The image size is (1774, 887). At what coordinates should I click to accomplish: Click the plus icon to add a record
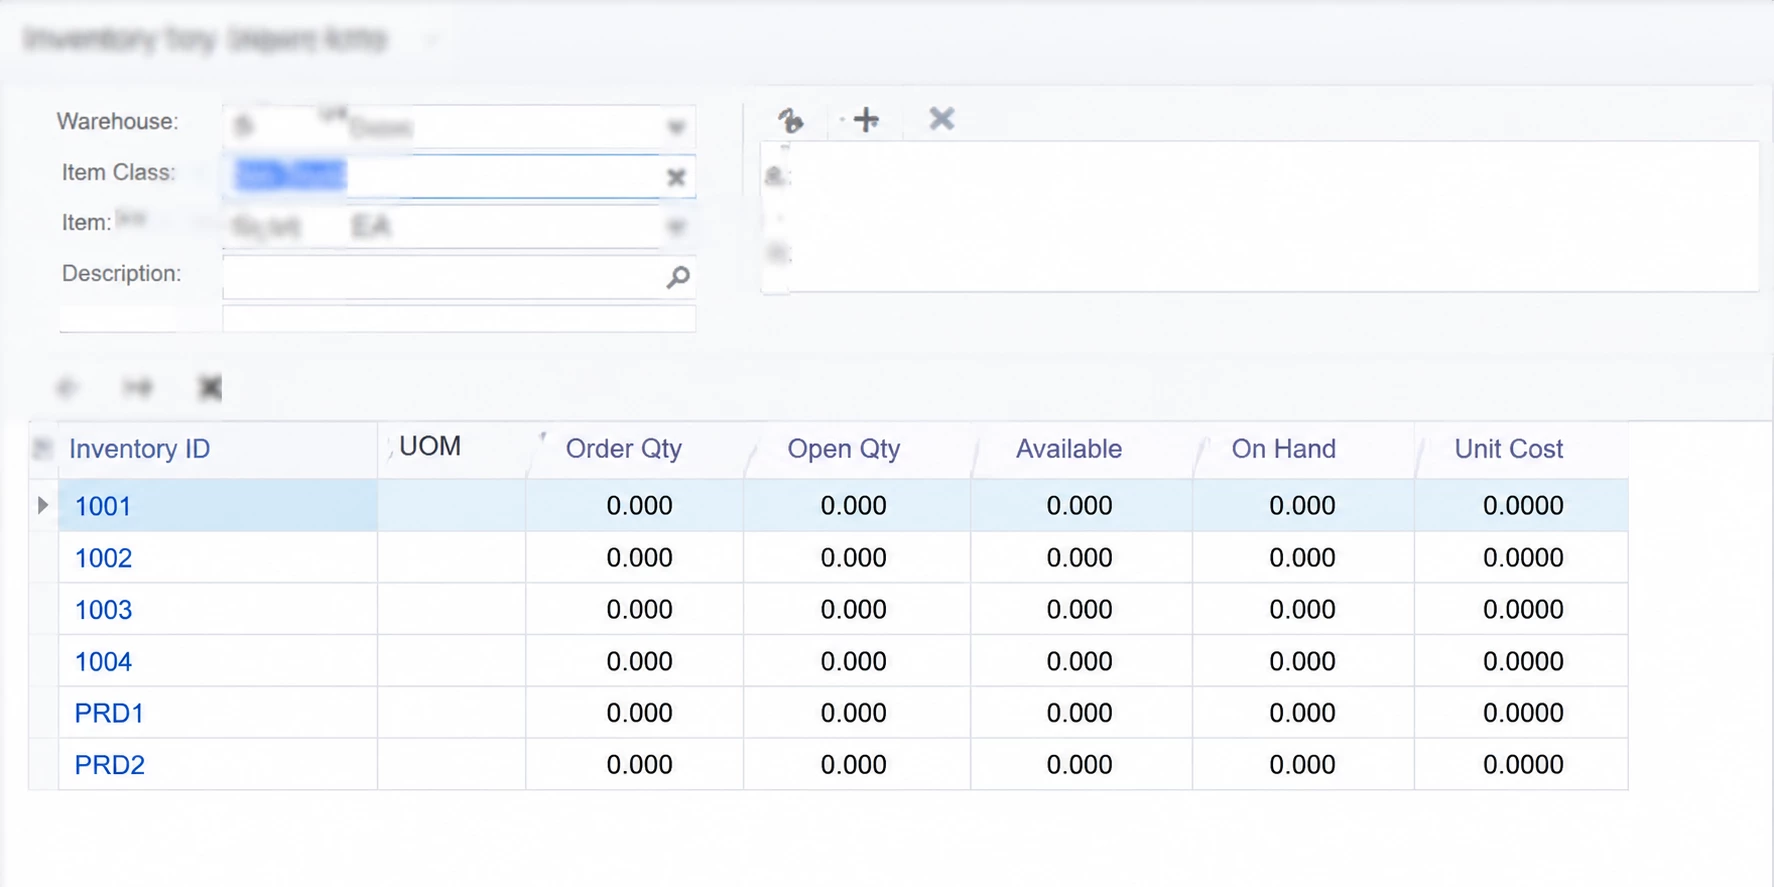tap(866, 120)
